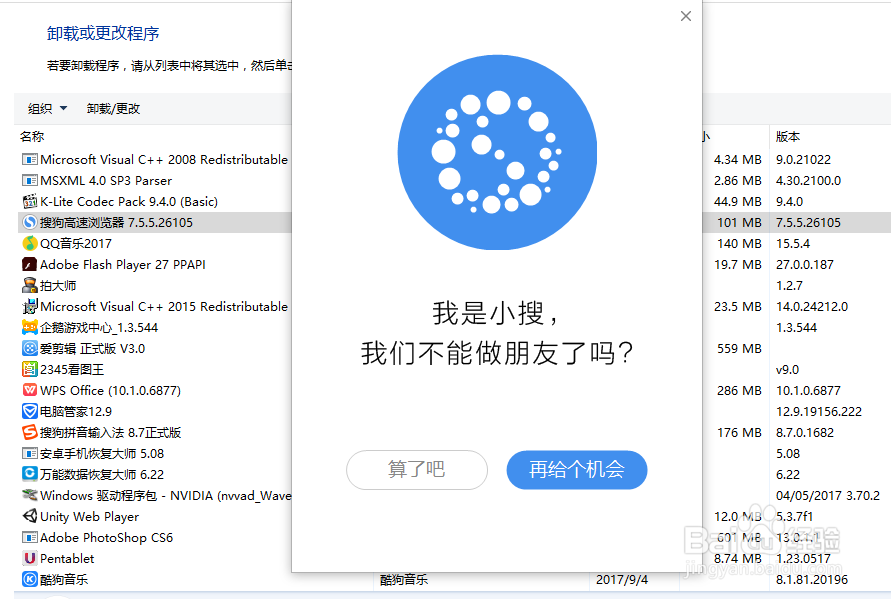Click the 拍大师 icon

(x=28, y=285)
